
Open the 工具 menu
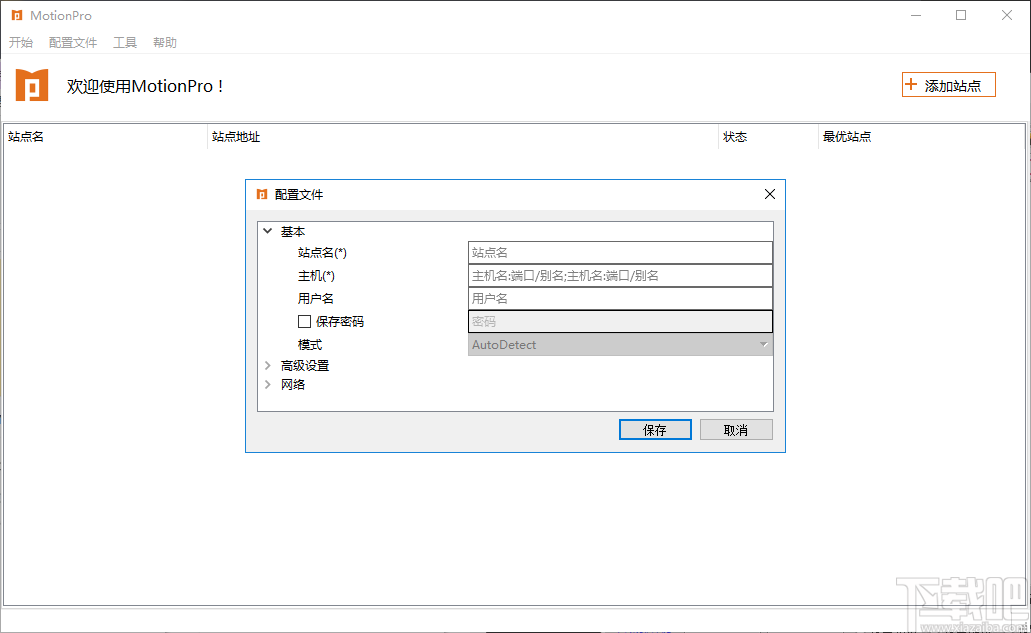coord(124,42)
